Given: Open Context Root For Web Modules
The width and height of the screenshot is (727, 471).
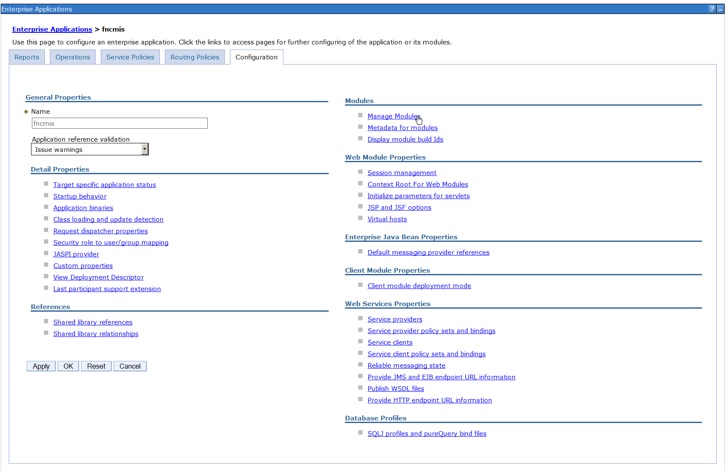Looking at the screenshot, I should (x=418, y=185).
